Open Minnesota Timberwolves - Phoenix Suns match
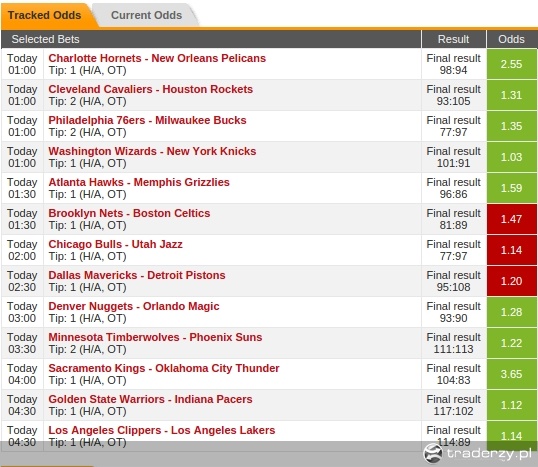The width and height of the screenshot is (538, 467). coord(155,337)
